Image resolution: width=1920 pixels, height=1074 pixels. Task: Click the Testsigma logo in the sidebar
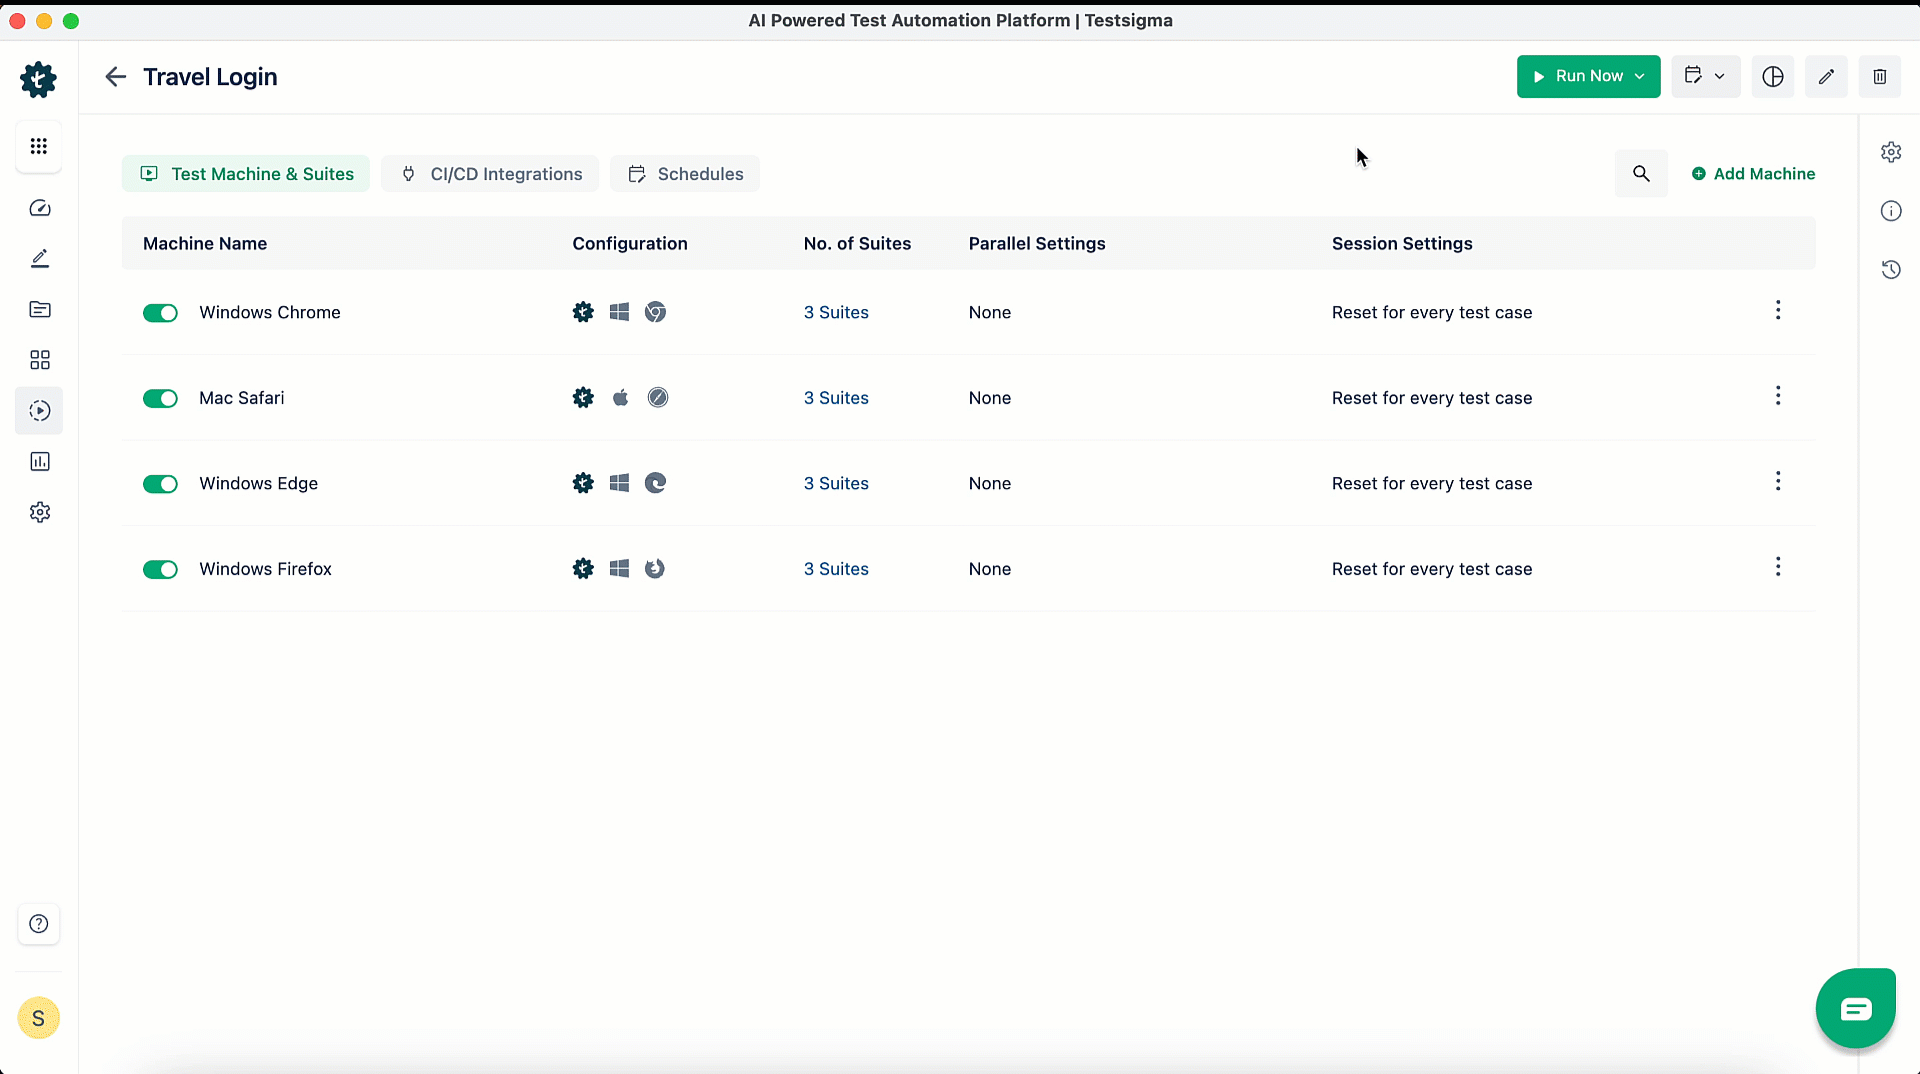click(39, 79)
